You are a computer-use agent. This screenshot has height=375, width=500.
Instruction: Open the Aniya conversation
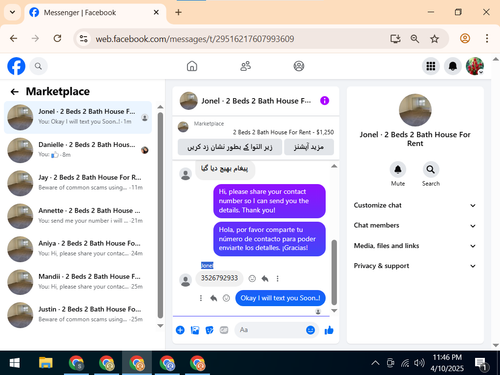(78, 249)
